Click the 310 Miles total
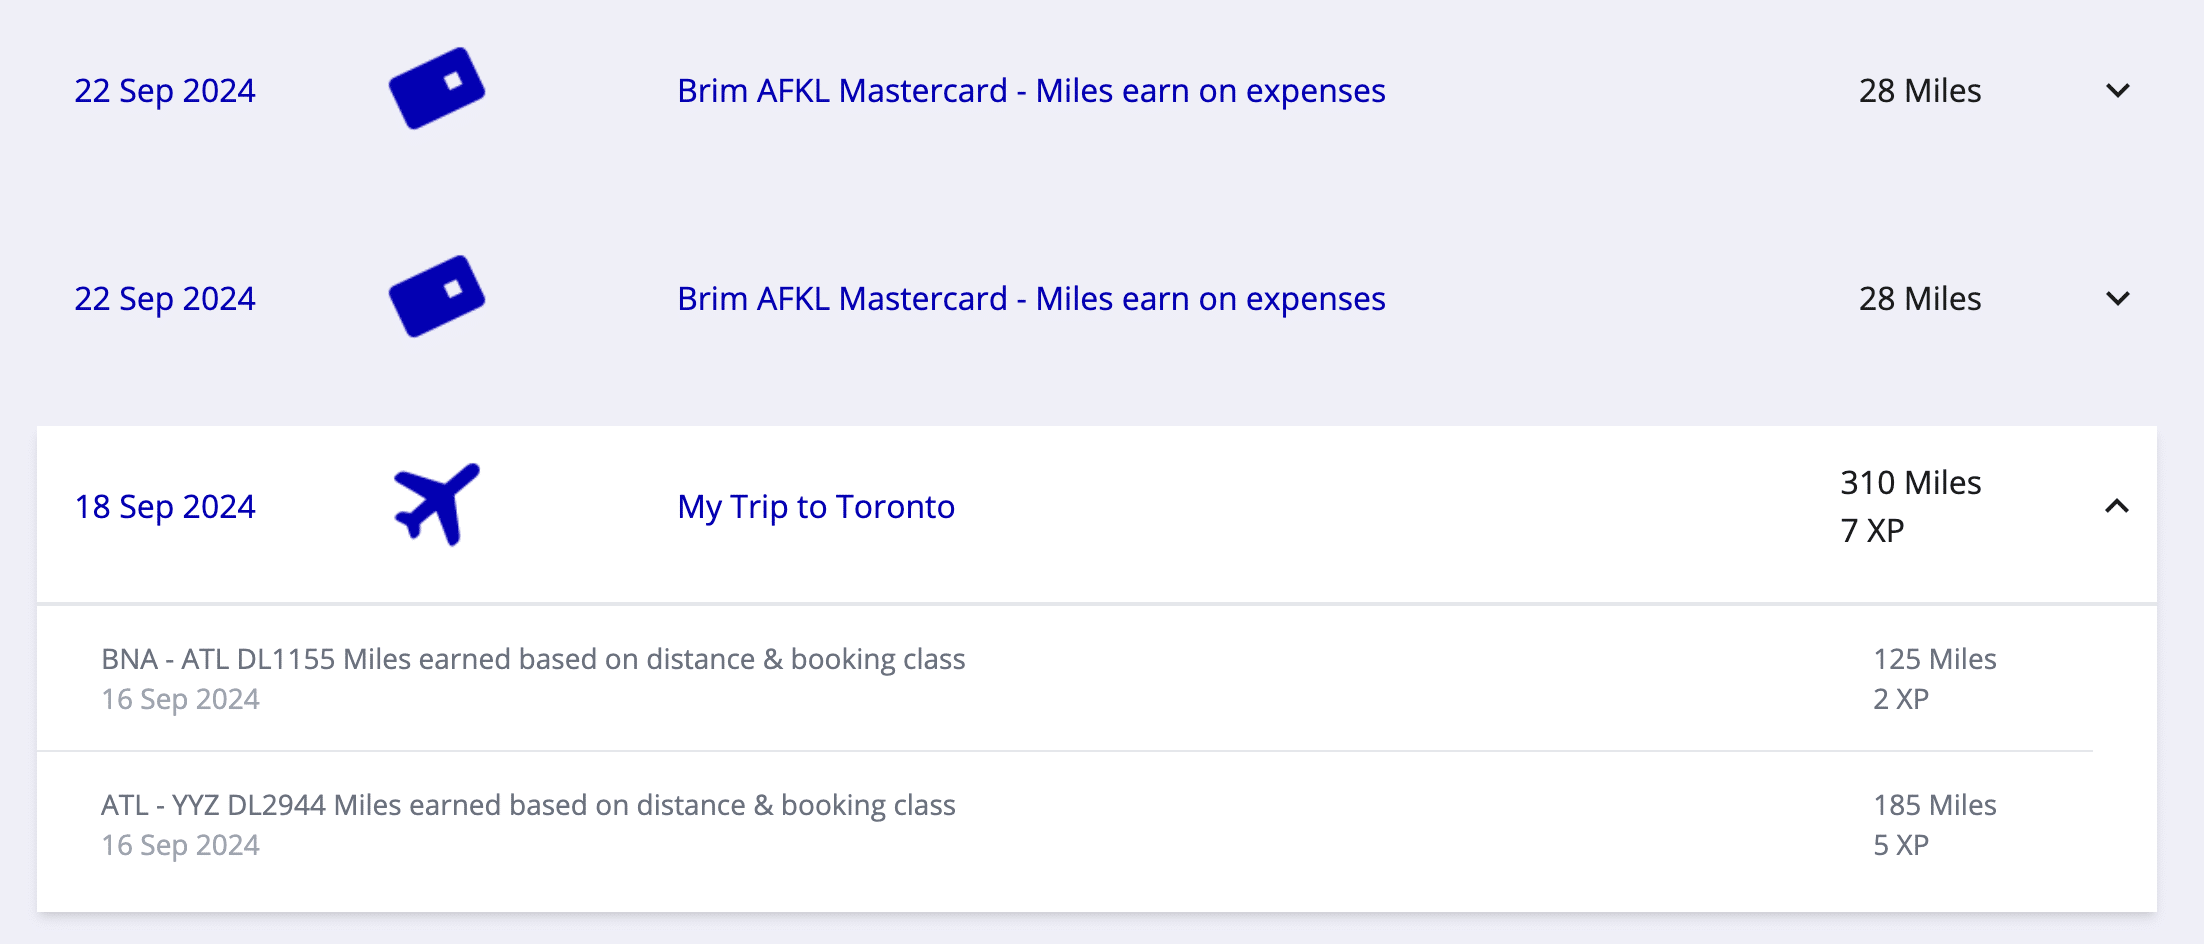This screenshot has height=944, width=2204. tap(1910, 483)
